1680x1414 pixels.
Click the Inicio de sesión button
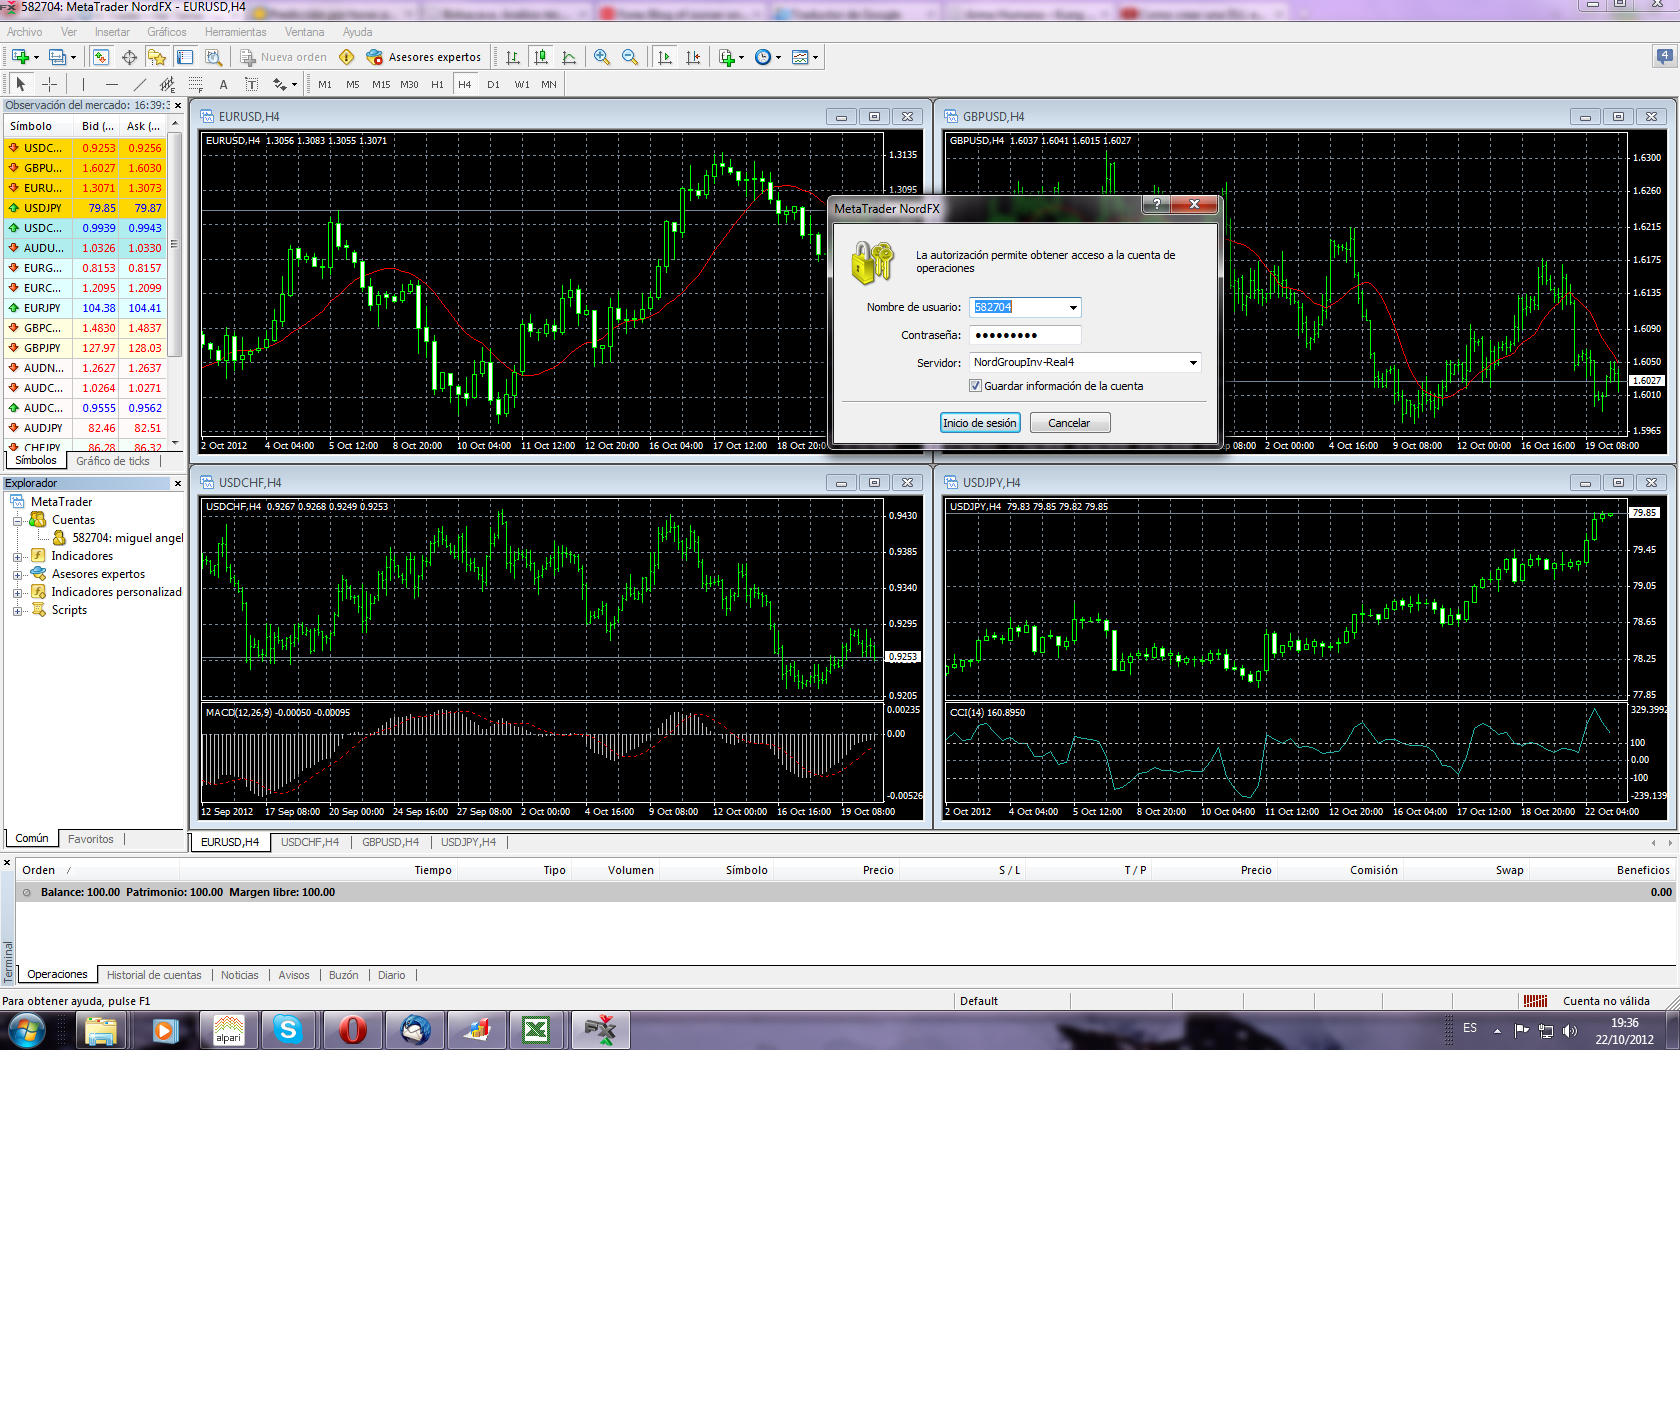[980, 423]
